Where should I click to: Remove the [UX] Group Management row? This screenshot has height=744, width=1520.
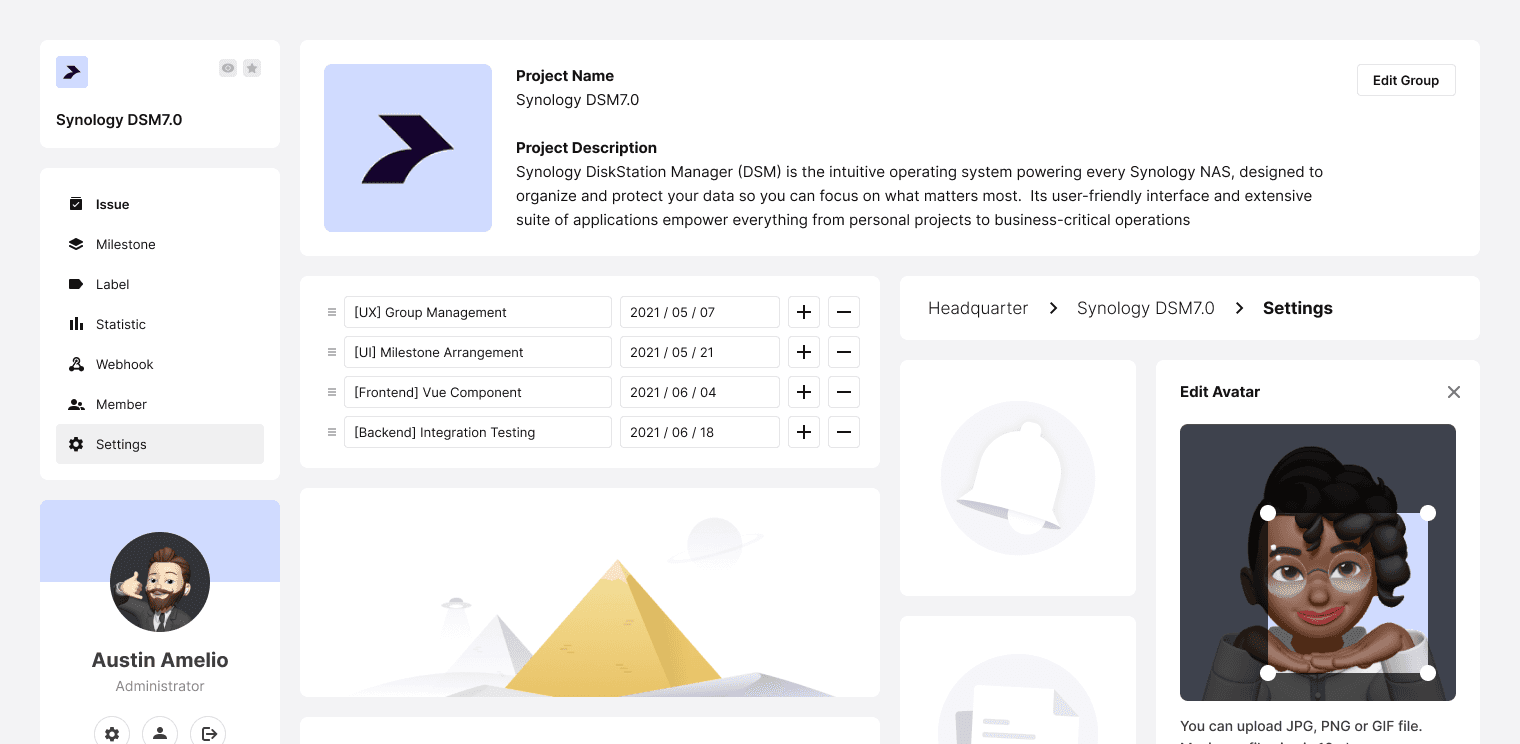844,312
